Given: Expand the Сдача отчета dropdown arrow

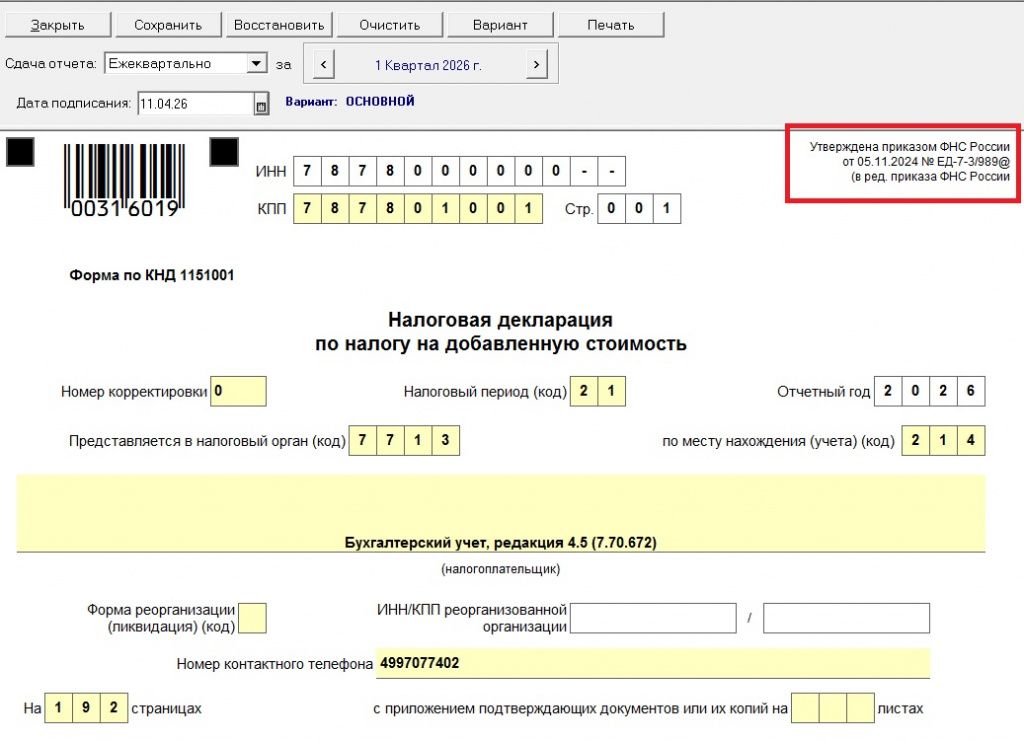Looking at the screenshot, I should click(257, 63).
